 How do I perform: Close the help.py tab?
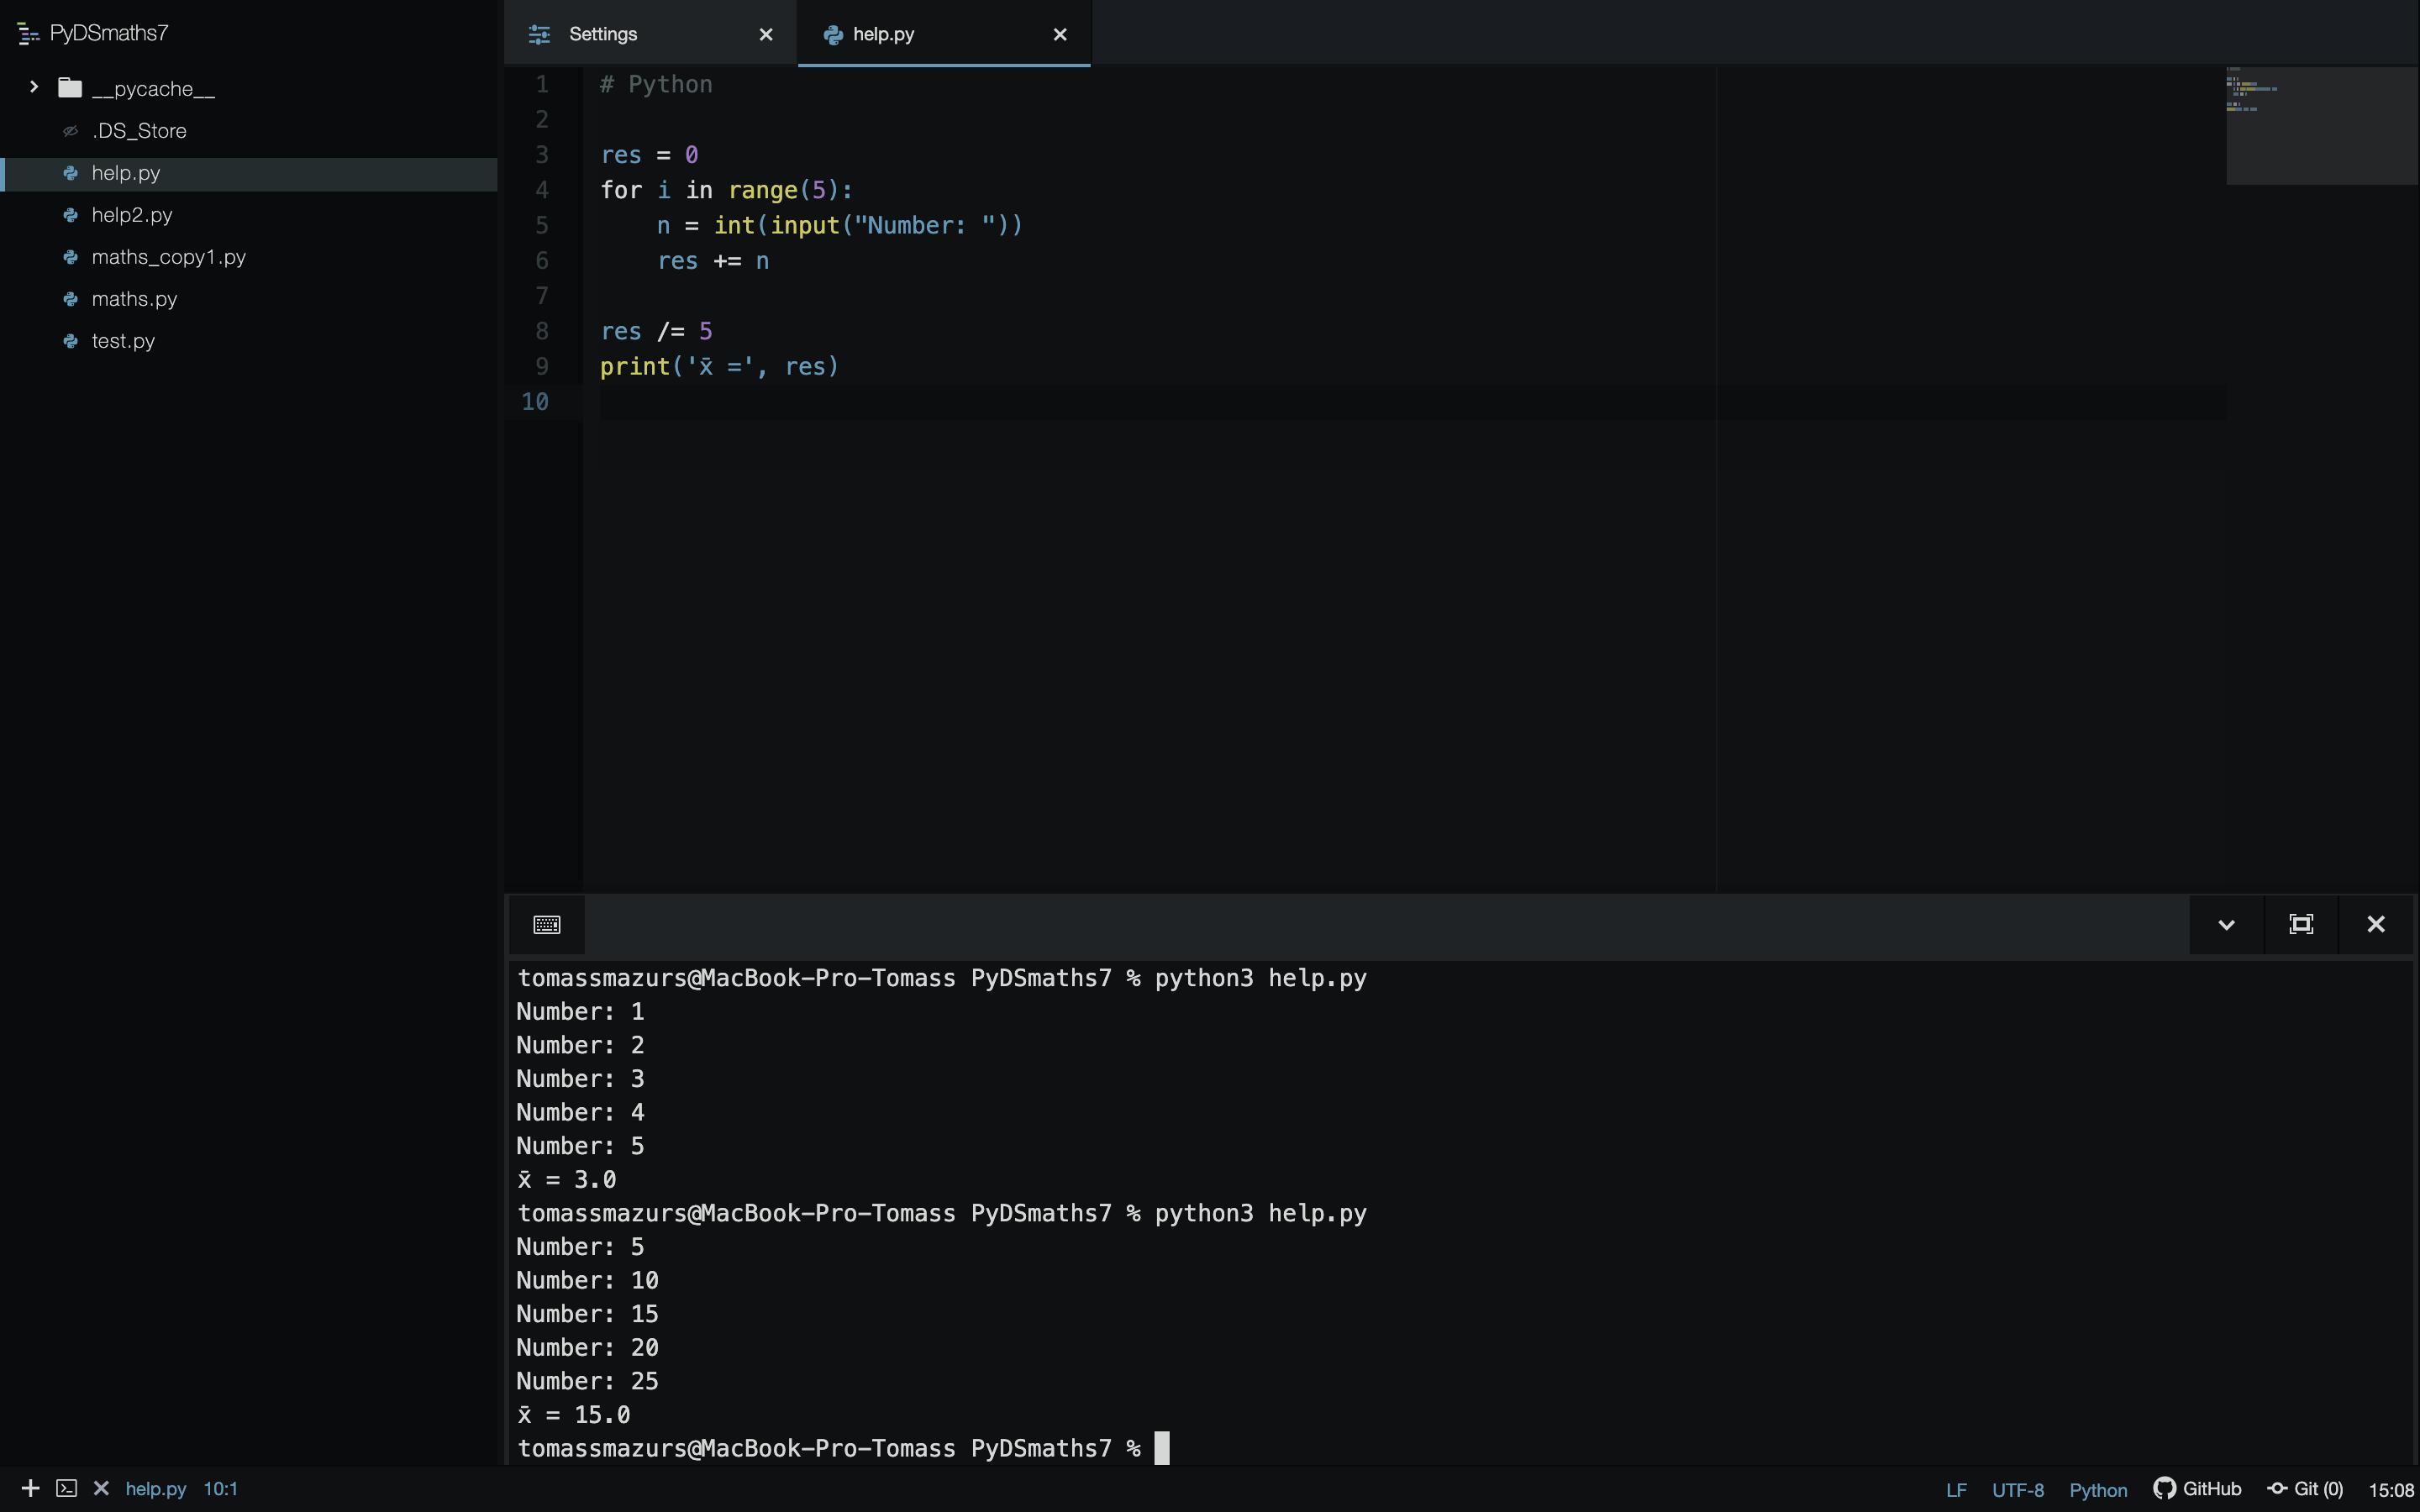tap(1060, 34)
